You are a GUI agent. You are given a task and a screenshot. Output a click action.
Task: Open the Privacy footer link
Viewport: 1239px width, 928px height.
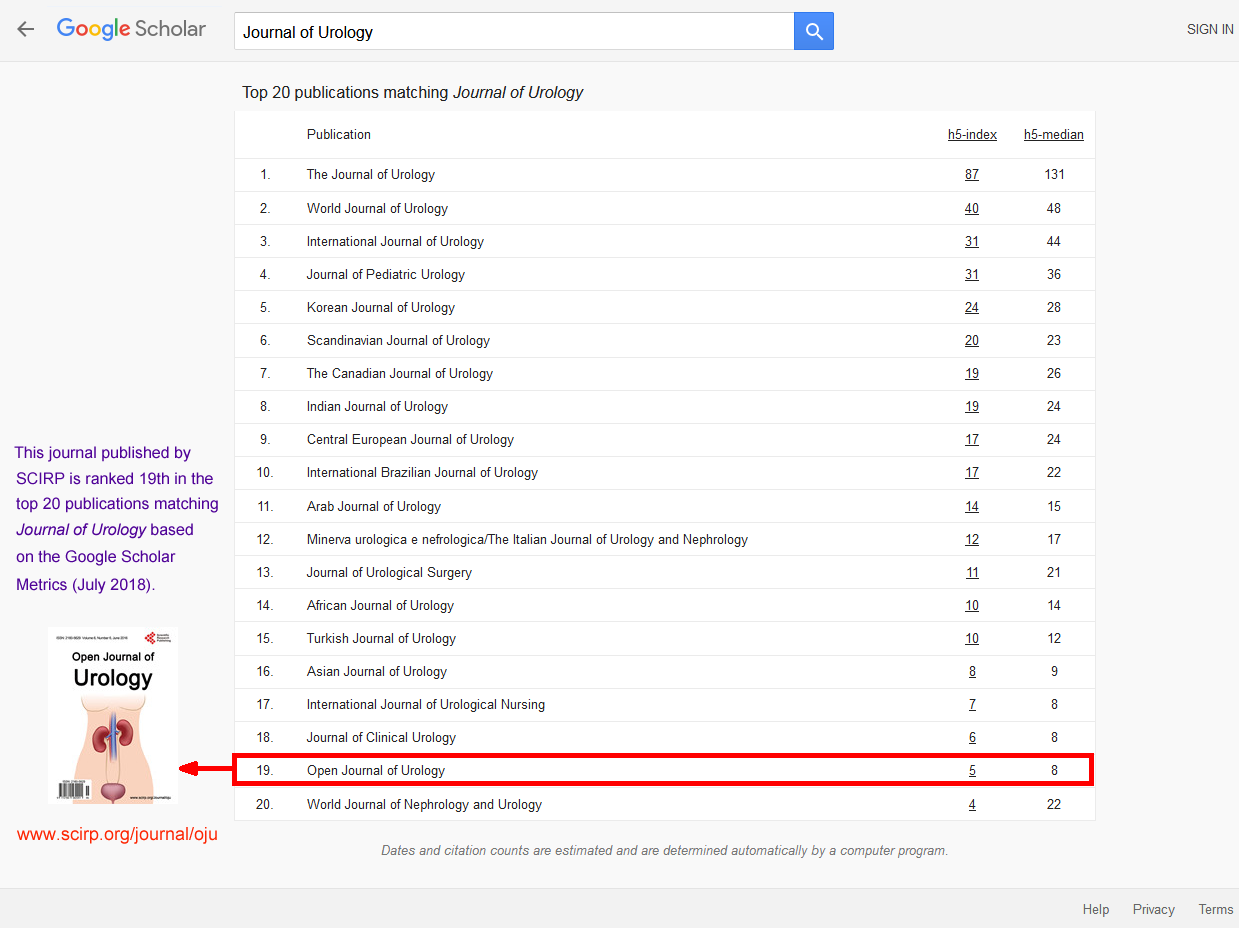pyautogui.click(x=1153, y=909)
